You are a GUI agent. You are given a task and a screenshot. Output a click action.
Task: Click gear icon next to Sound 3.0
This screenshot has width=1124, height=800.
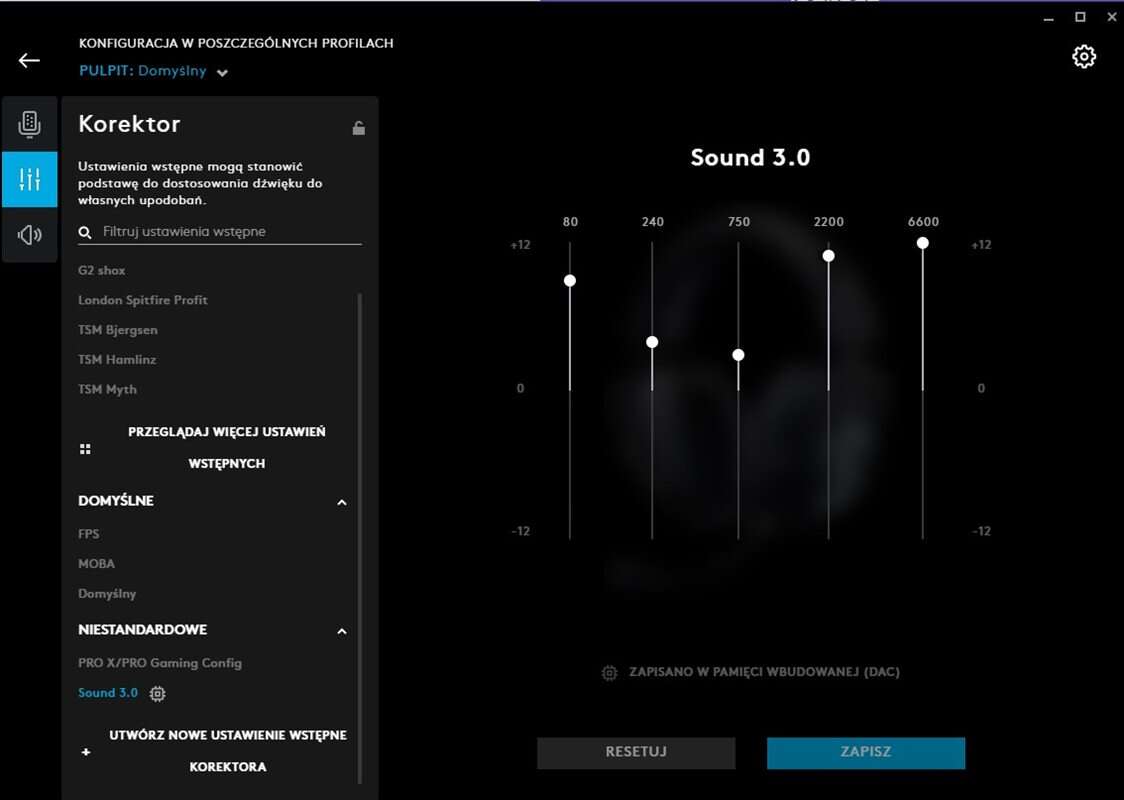click(x=157, y=694)
